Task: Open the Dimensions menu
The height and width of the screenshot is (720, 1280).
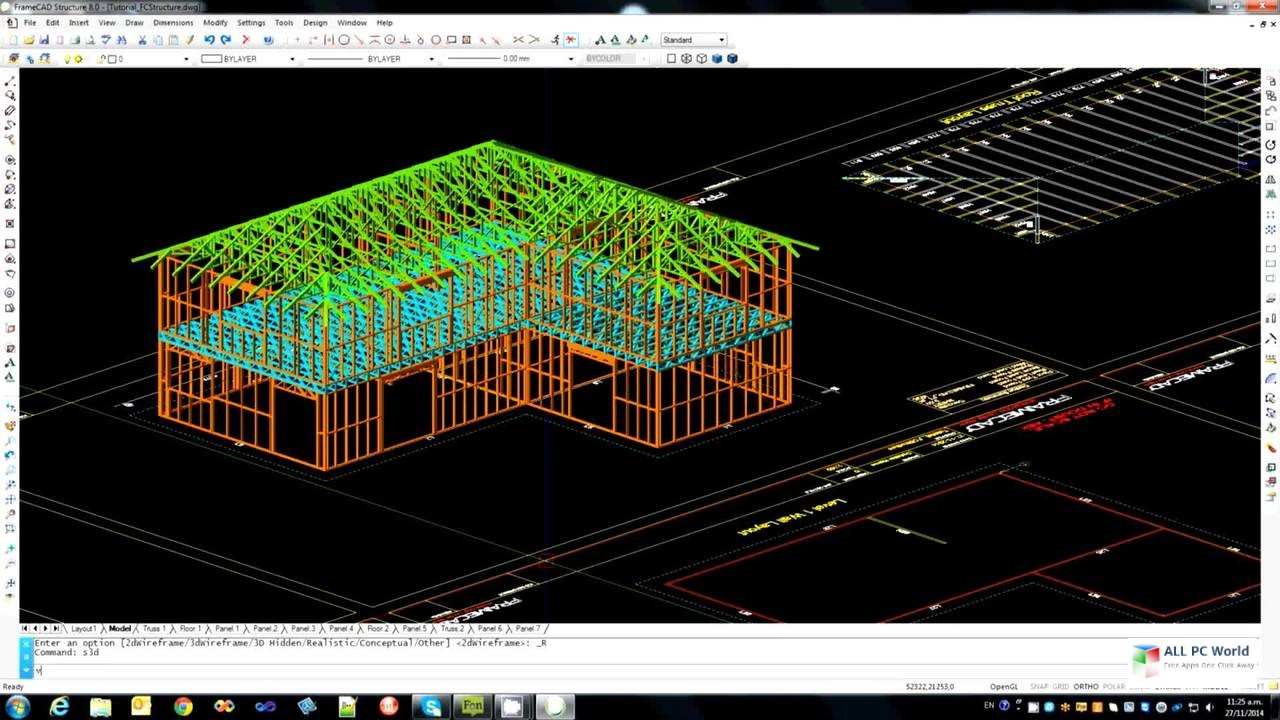Action: click(173, 22)
